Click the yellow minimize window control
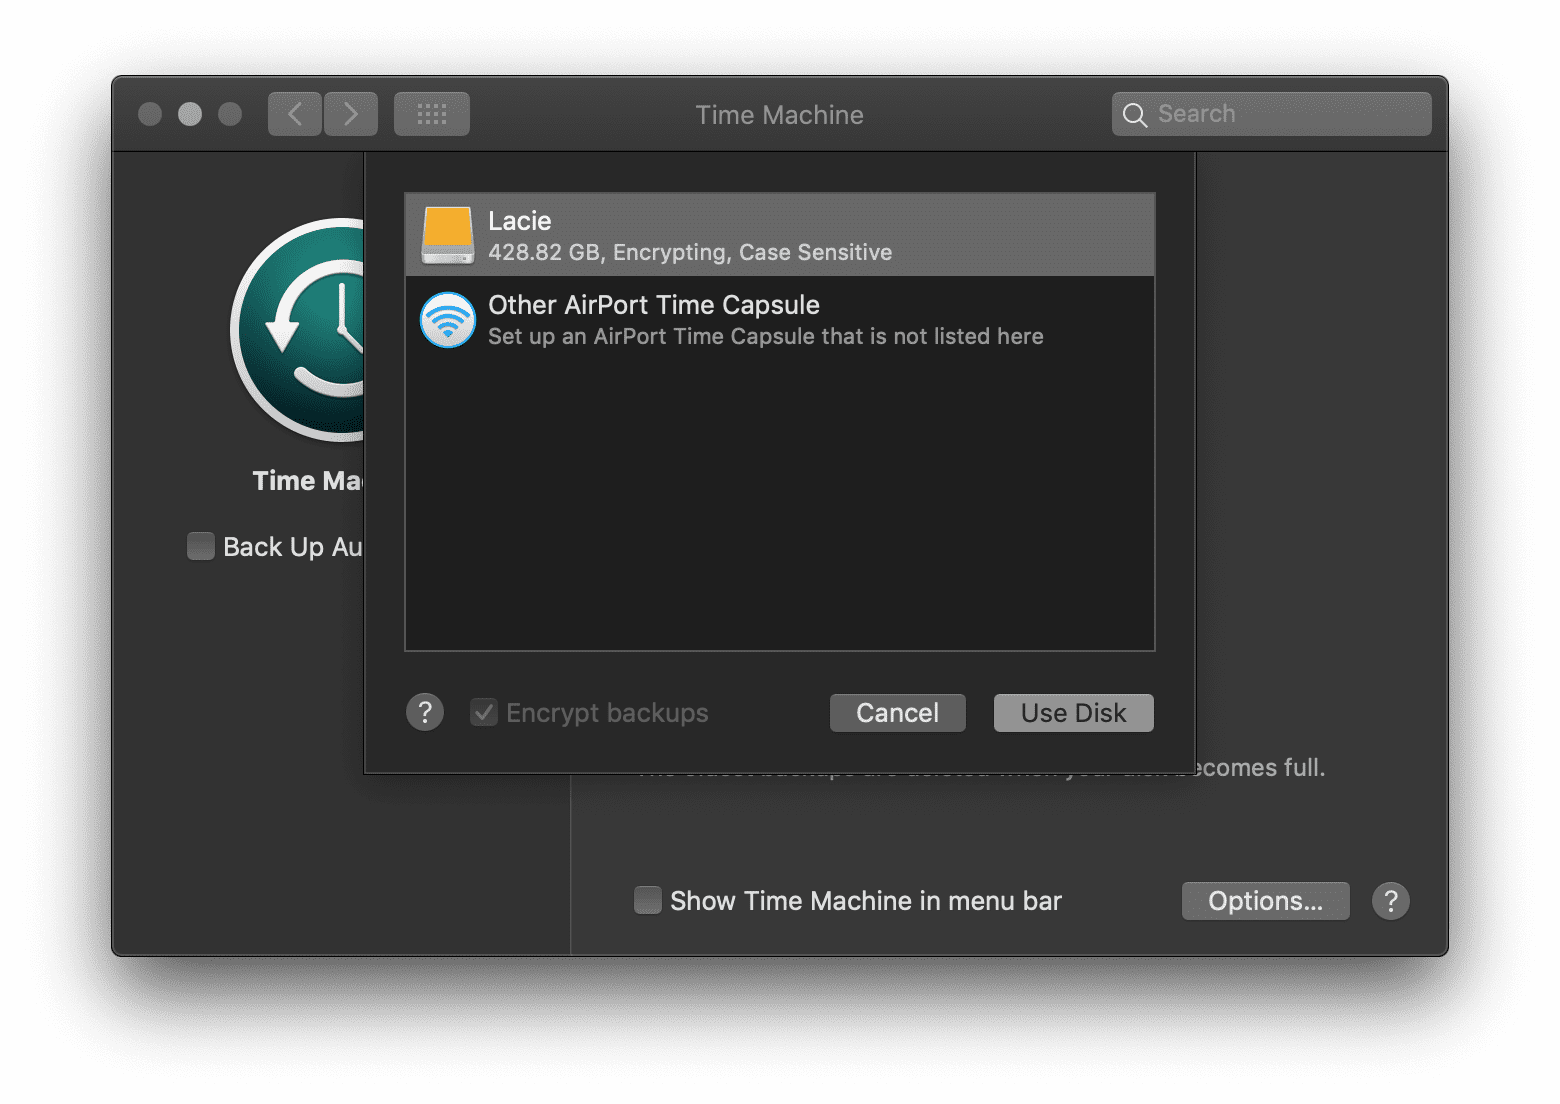This screenshot has height=1104, width=1560. point(190,114)
